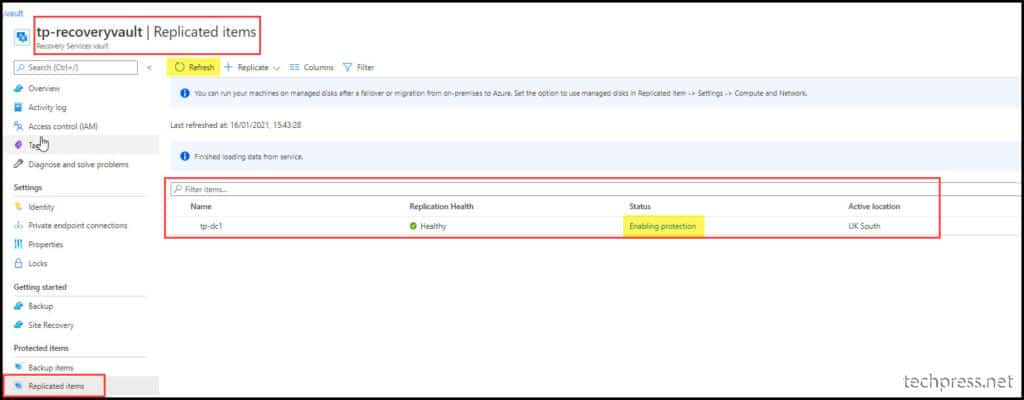The image size is (1024, 400).
Task: Click the Filter toolbar button
Action: click(x=359, y=67)
